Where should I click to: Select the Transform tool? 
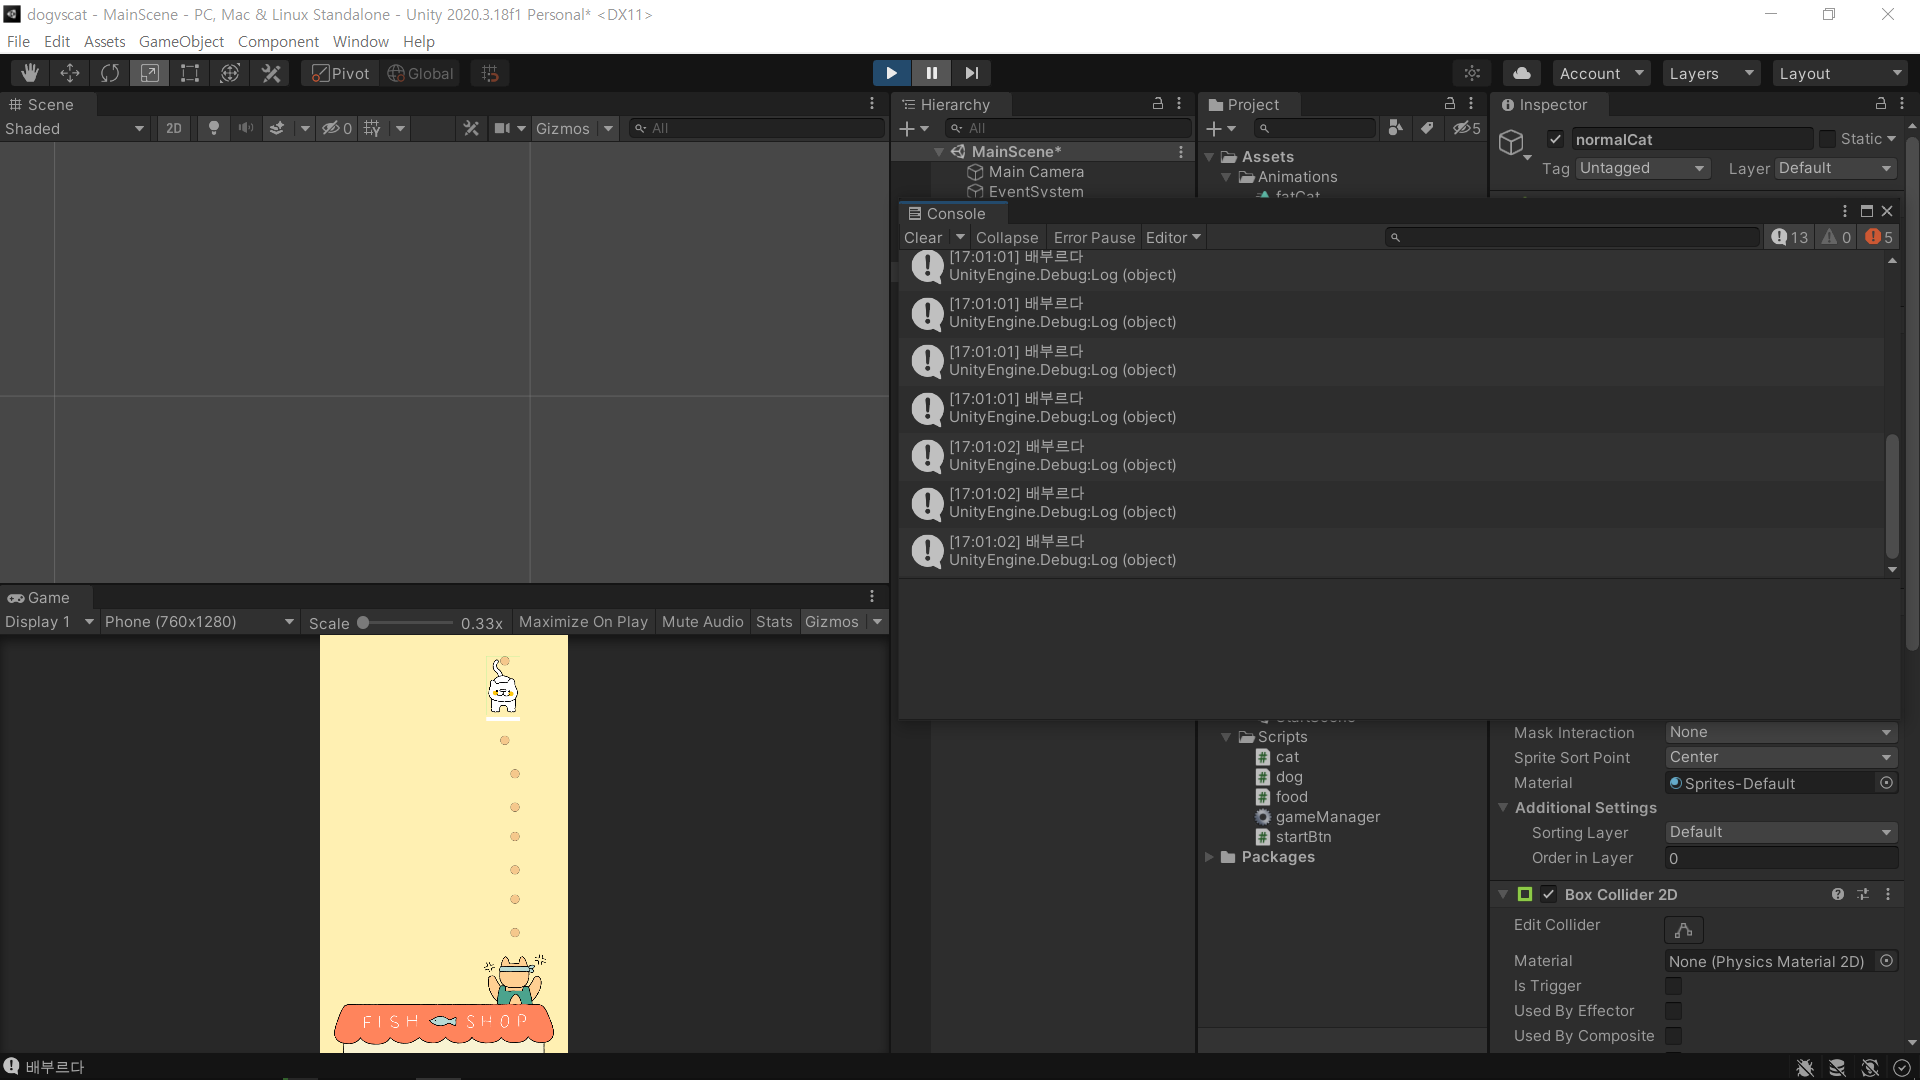(x=230, y=73)
